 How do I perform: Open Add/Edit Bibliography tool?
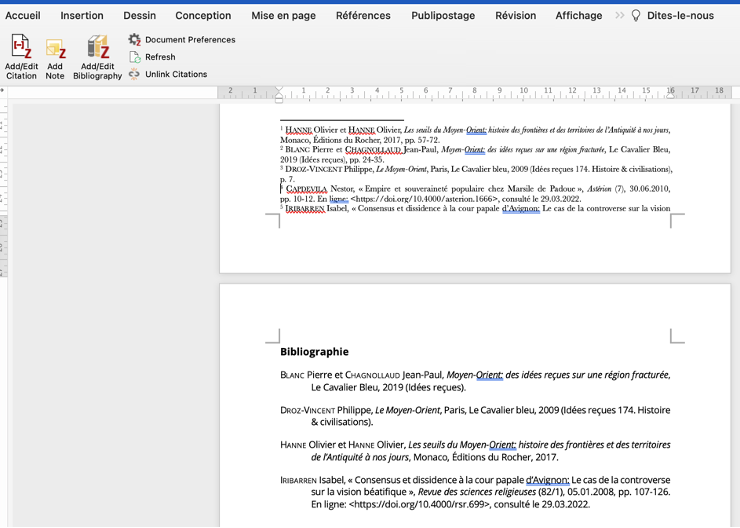click(x=97, y=47)
